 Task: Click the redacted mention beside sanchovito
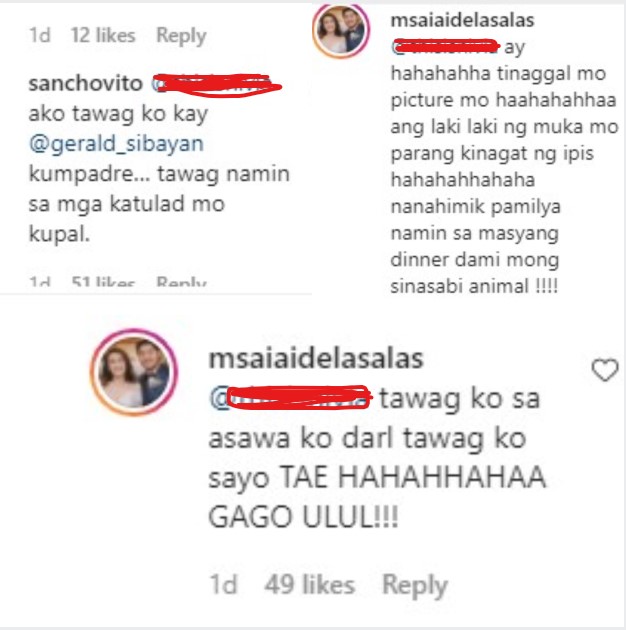[x=217, y=85]
